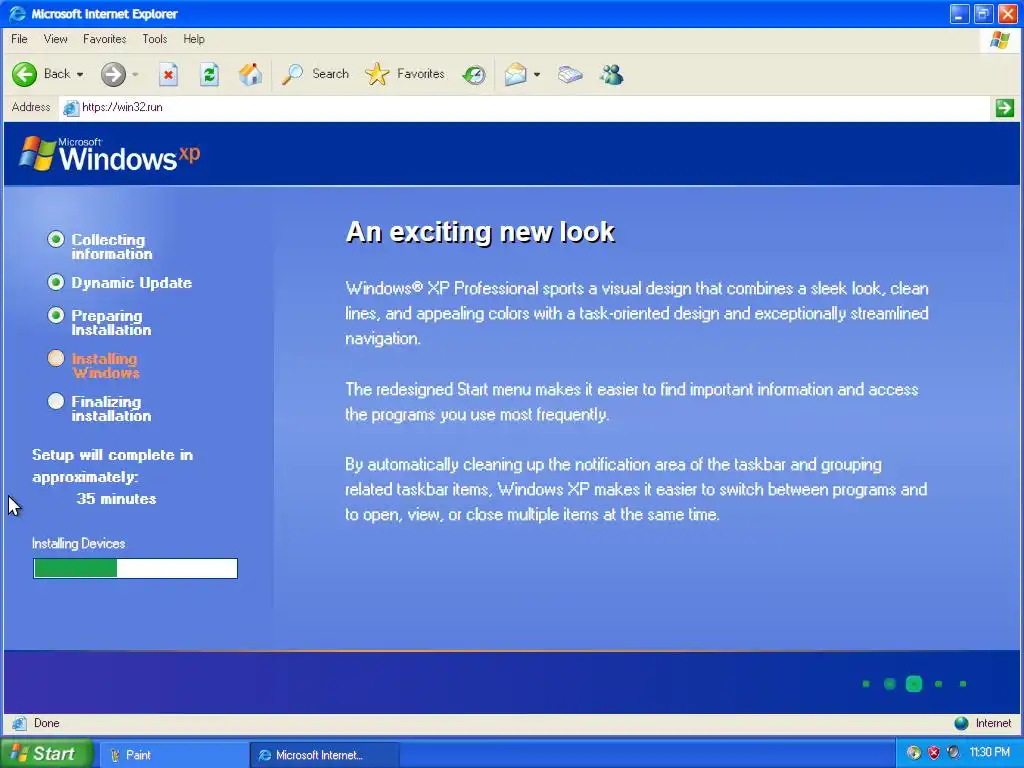
Task: Click the 'Finalizing installation' step text
Action: 111,409
